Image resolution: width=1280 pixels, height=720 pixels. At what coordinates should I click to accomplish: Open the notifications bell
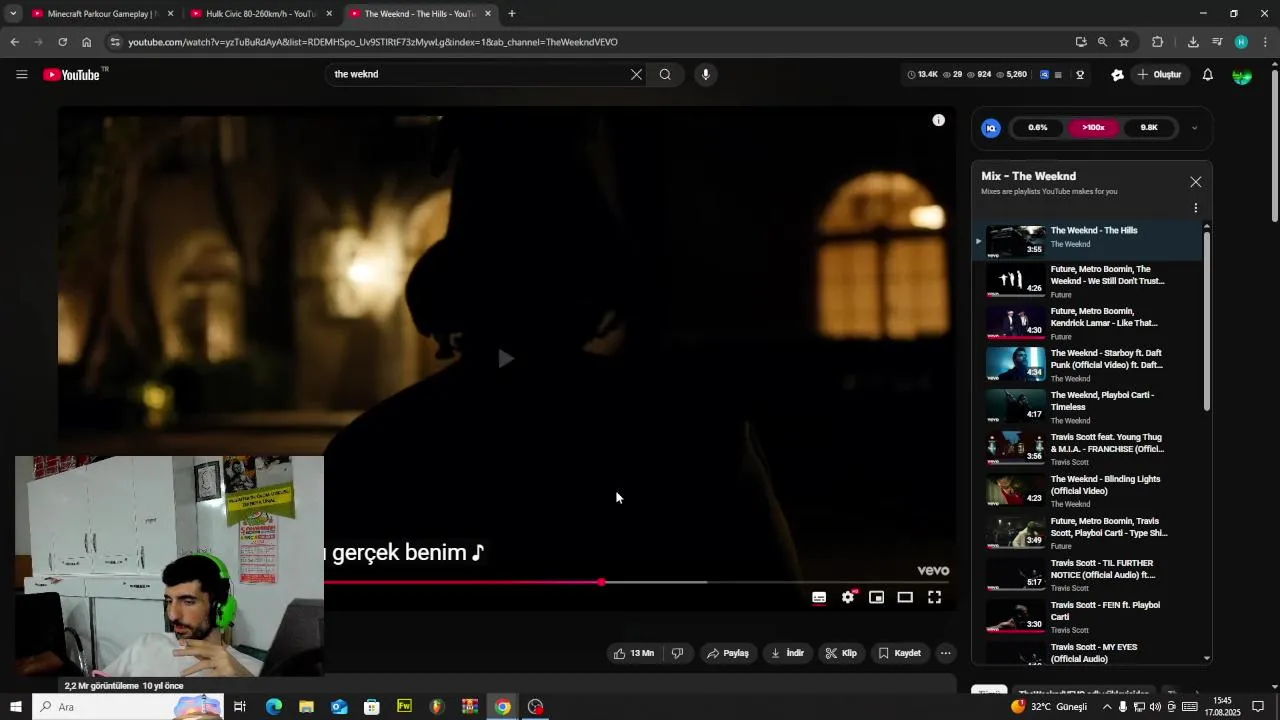pyautogui.click(x=1207, y=74)
